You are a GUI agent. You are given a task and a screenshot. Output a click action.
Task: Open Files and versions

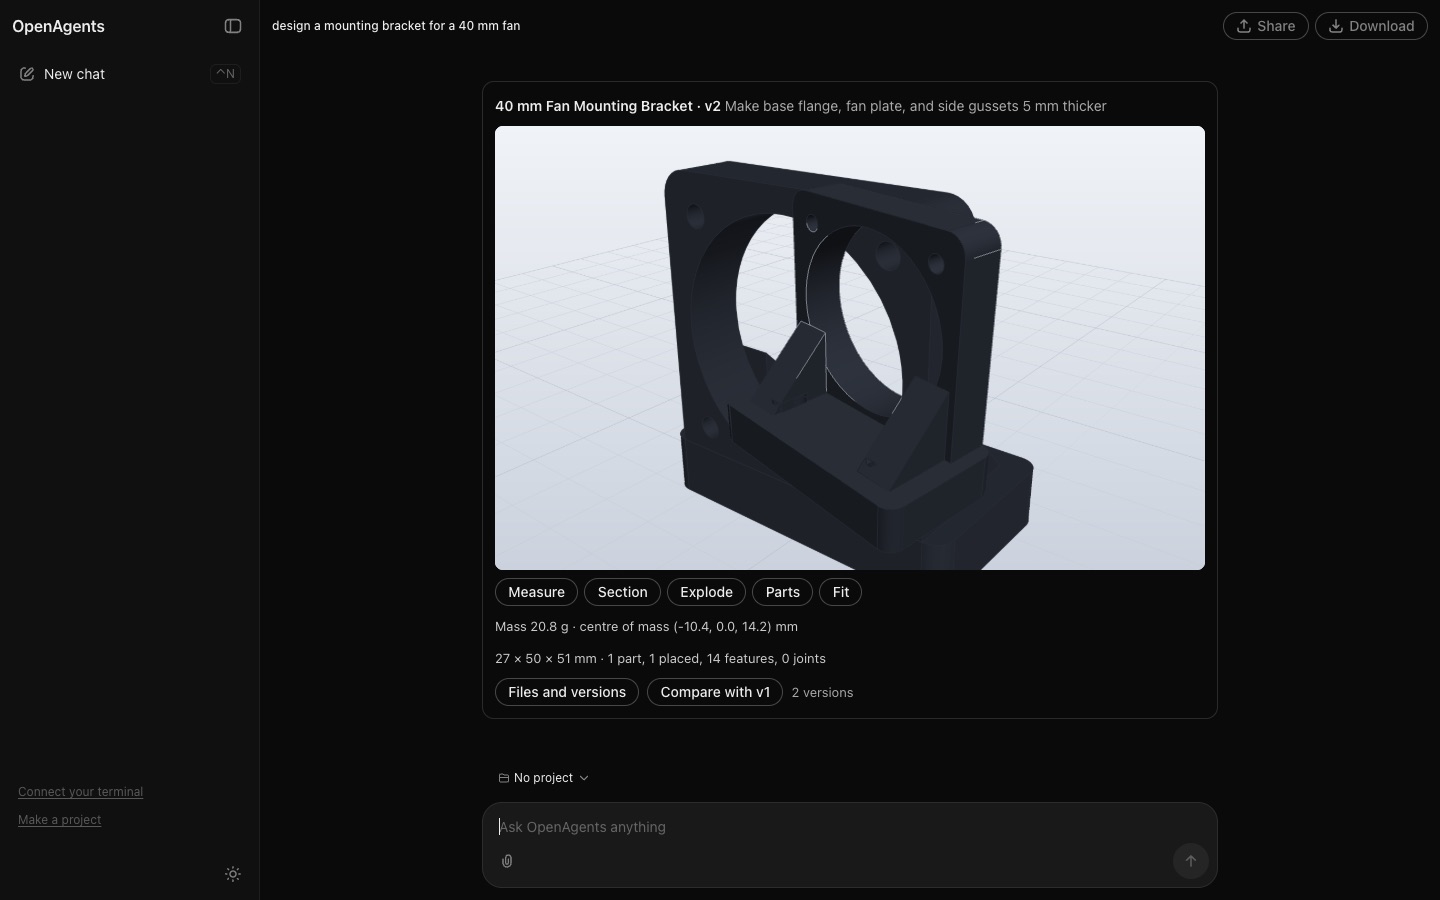[x=567, y=692]
